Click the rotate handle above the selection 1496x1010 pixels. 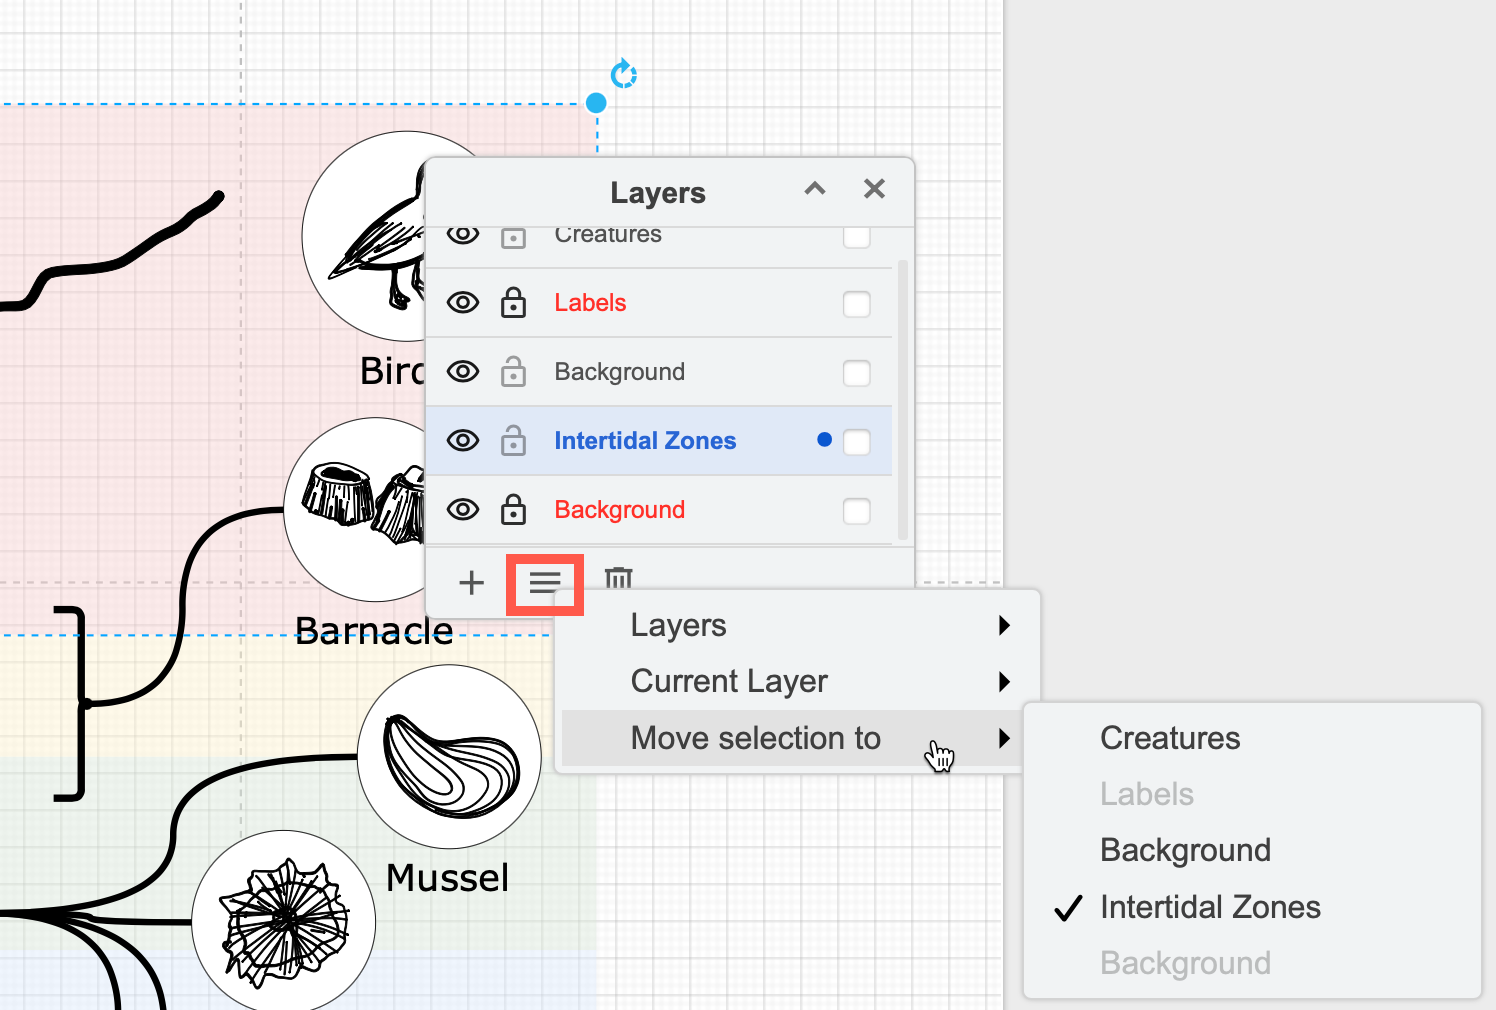pos(623,74)
